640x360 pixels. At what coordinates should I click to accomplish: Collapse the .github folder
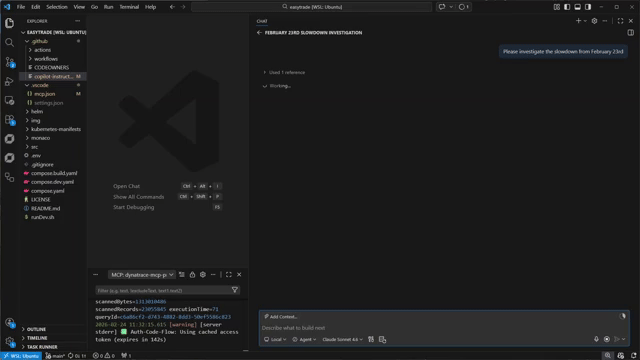point(40,41)
